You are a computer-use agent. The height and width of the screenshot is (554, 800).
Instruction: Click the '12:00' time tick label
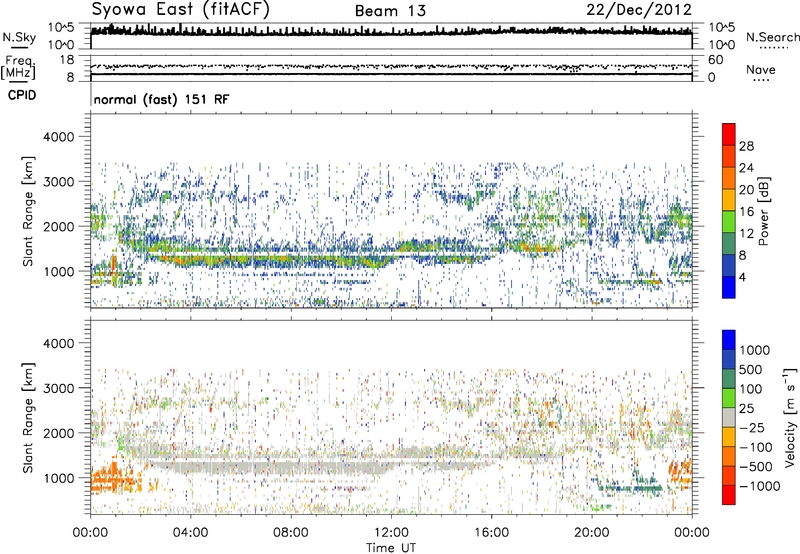[x=391, y=533]
